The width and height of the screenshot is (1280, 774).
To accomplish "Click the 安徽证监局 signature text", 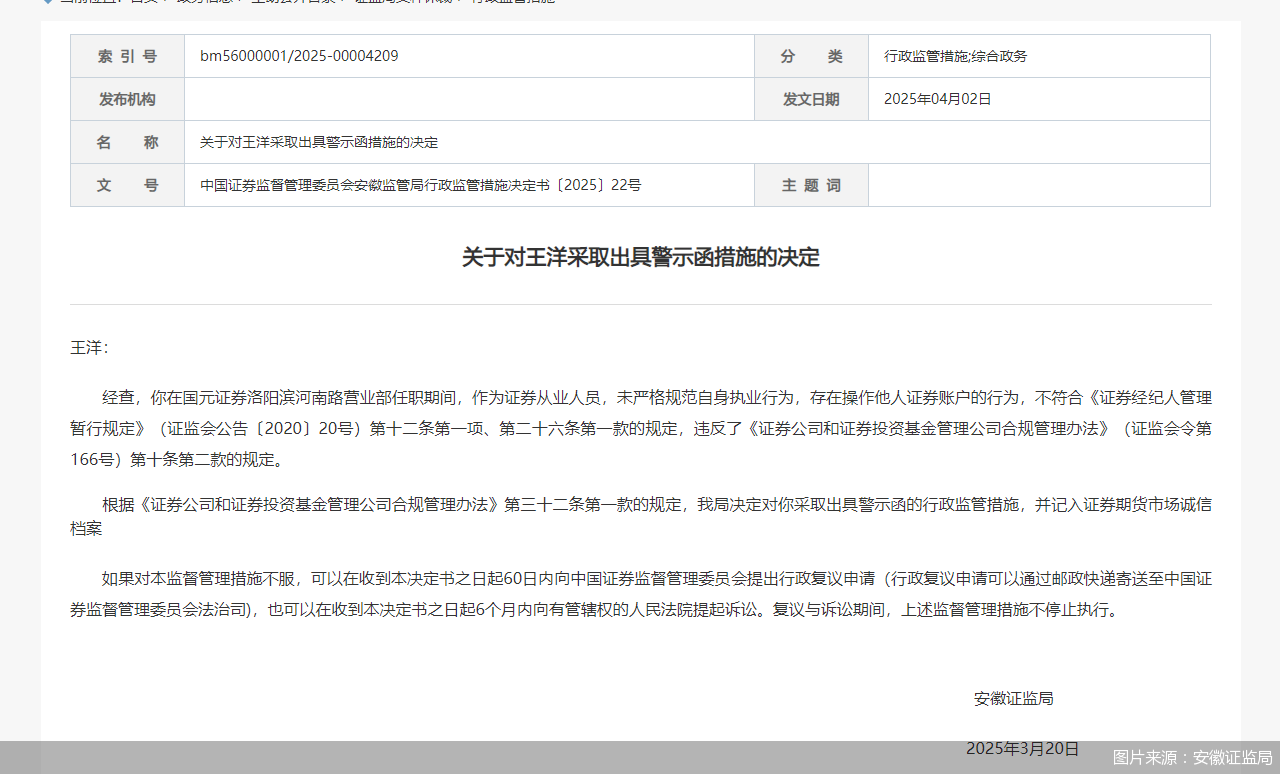I will click(x=1013, y=698).
